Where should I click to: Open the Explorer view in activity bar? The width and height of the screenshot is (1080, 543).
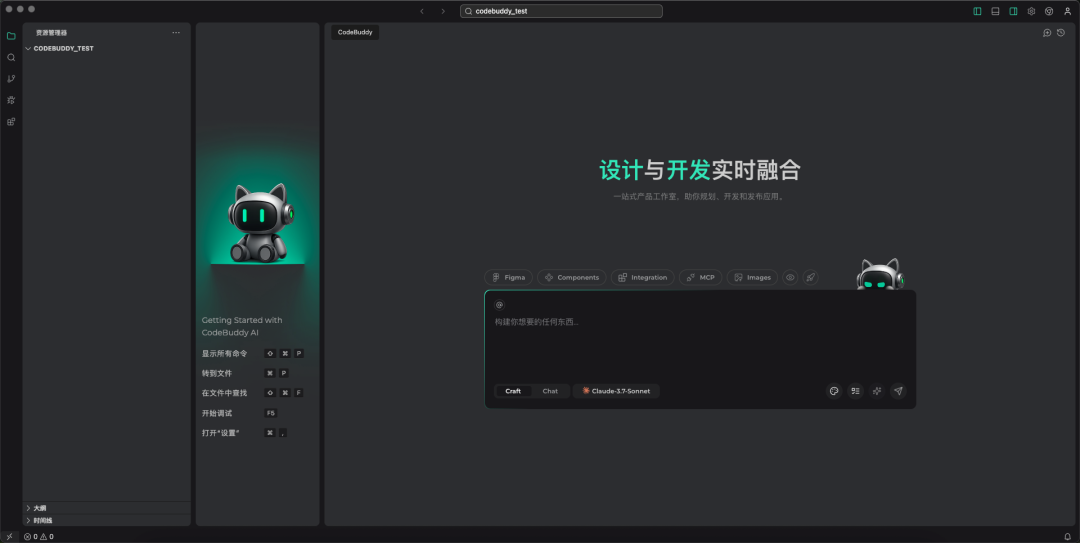coord(11,36)
